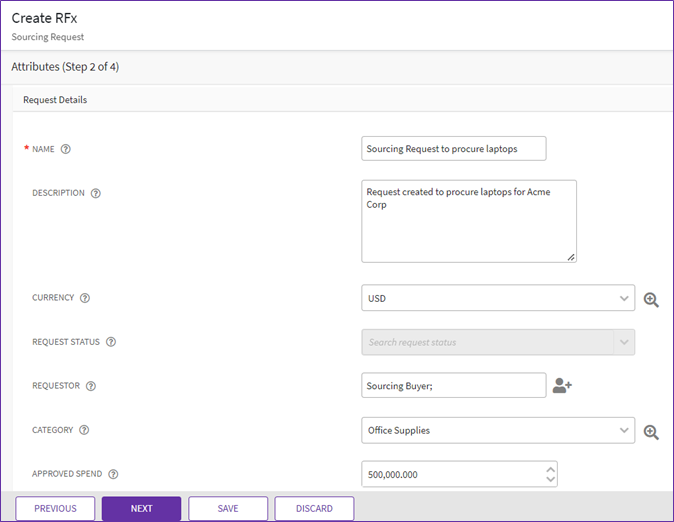Click the NEXT button
This screenshot has width=674, height=522.
pos(141,508)
